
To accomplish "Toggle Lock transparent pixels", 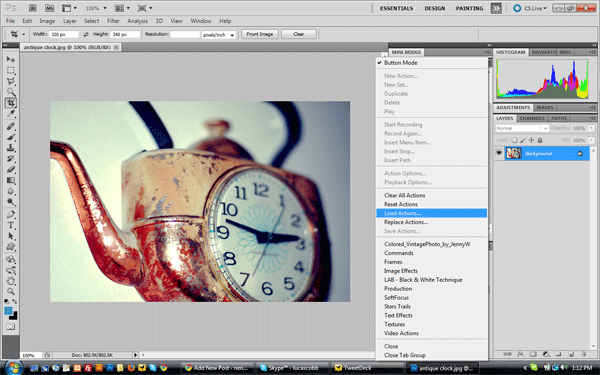I will [x=514, y=140].
